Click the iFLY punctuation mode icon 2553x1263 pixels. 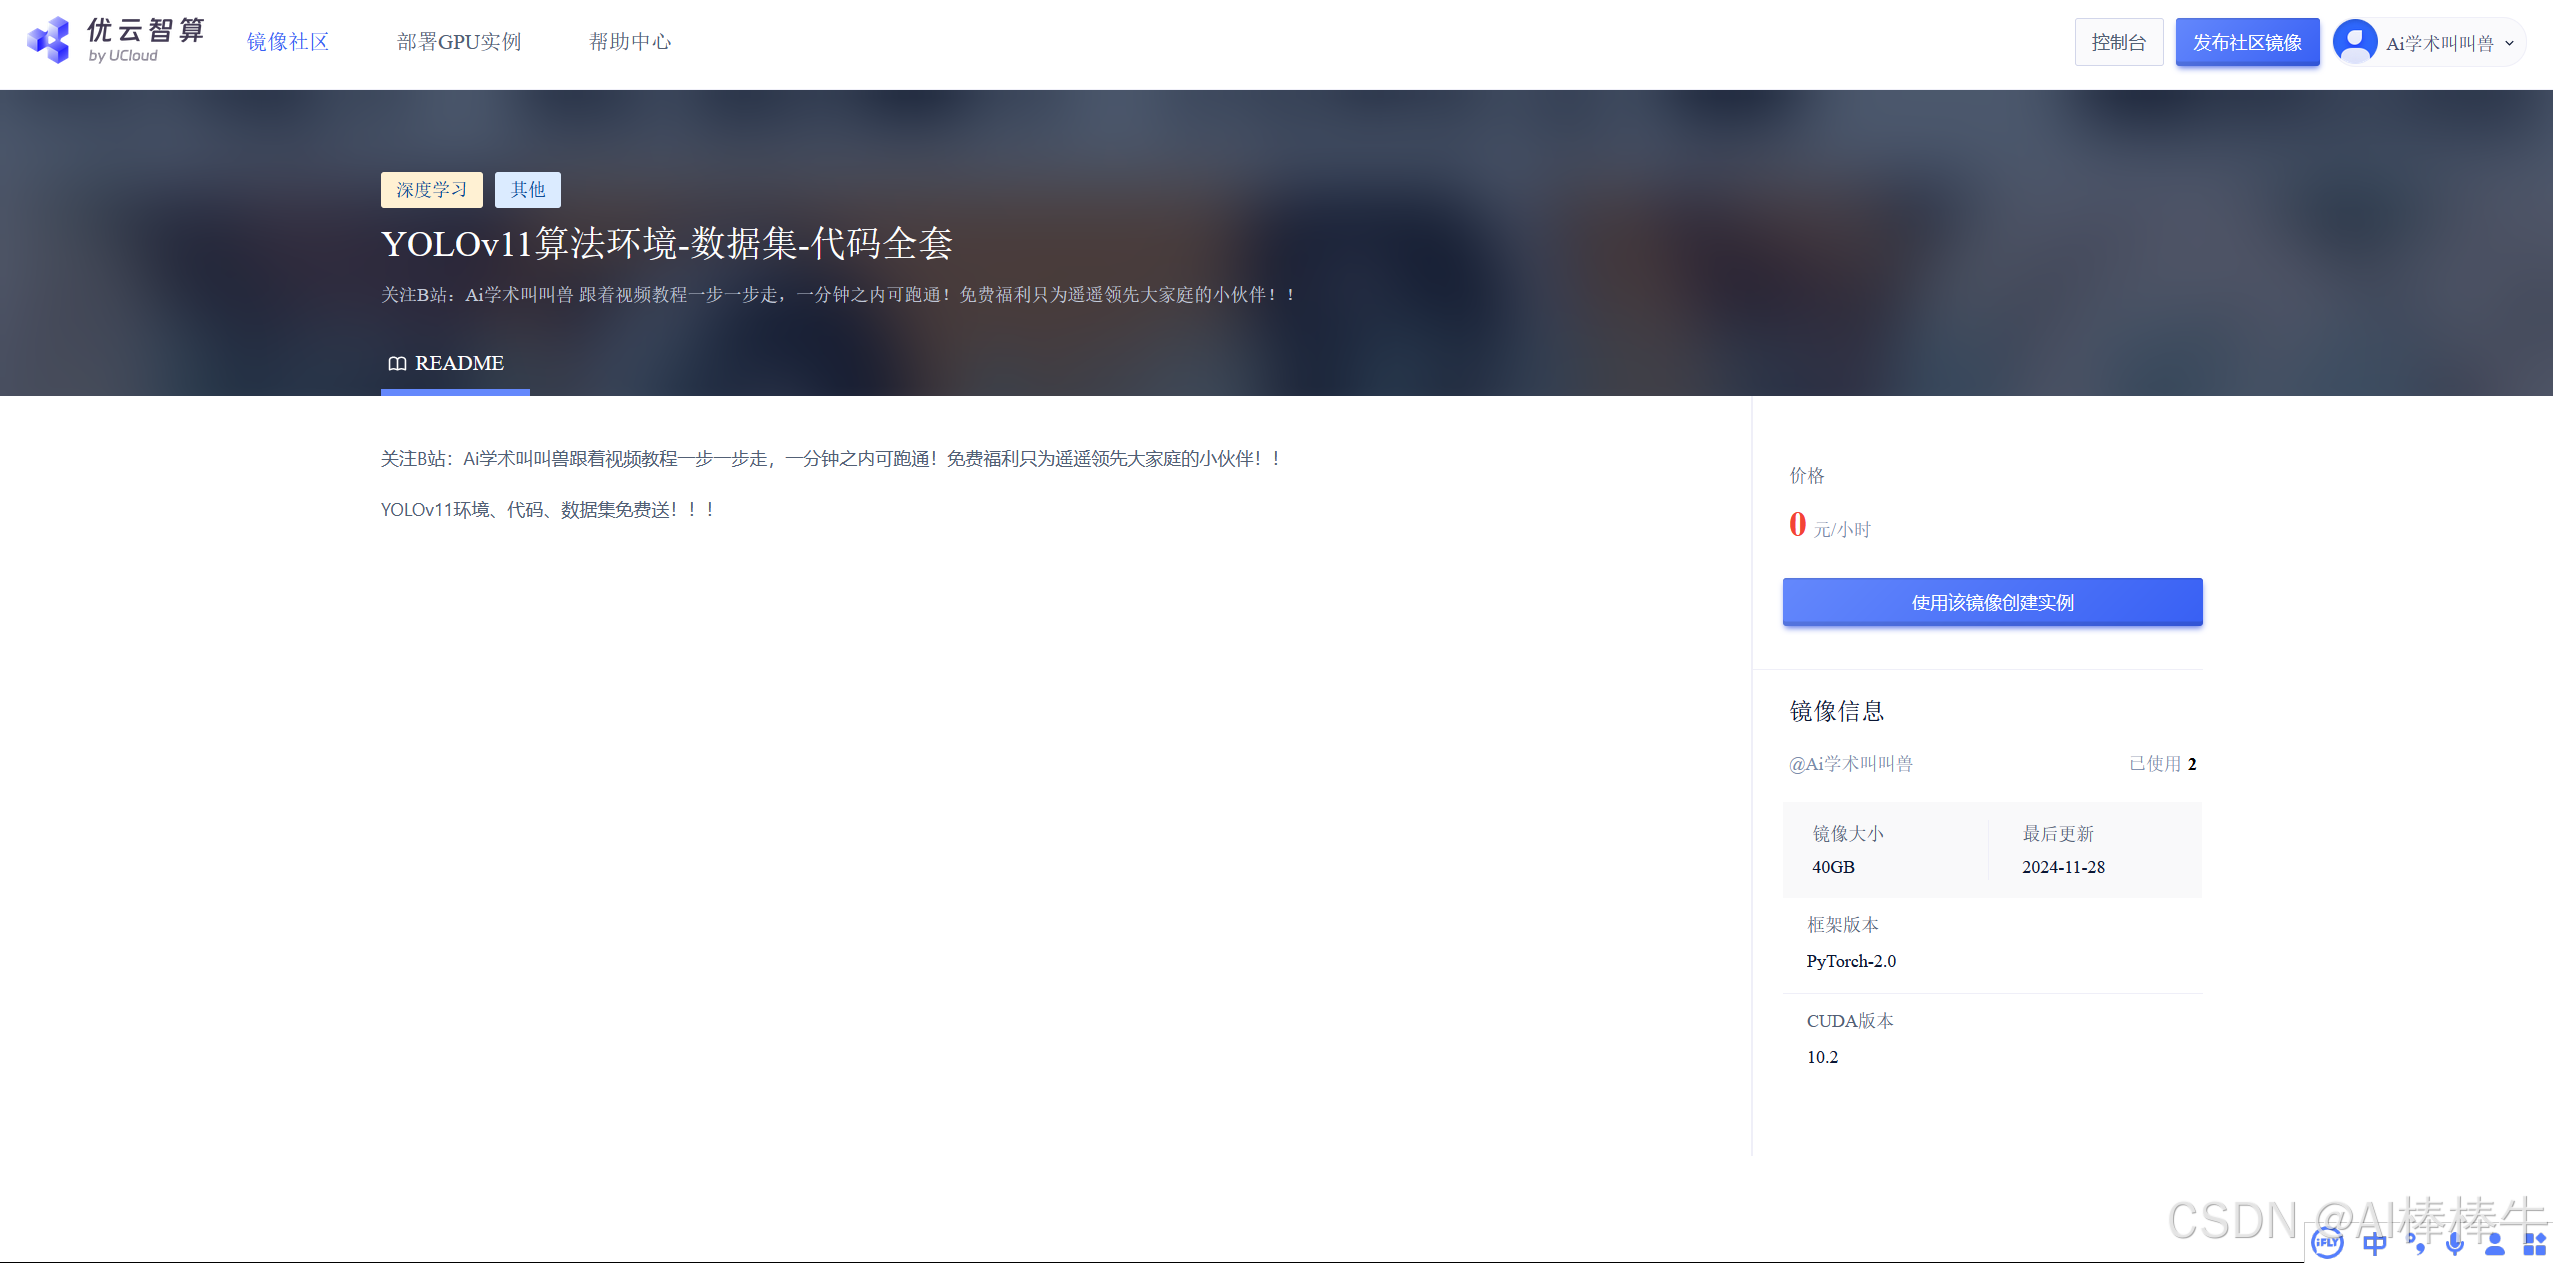(2416, 1244)
